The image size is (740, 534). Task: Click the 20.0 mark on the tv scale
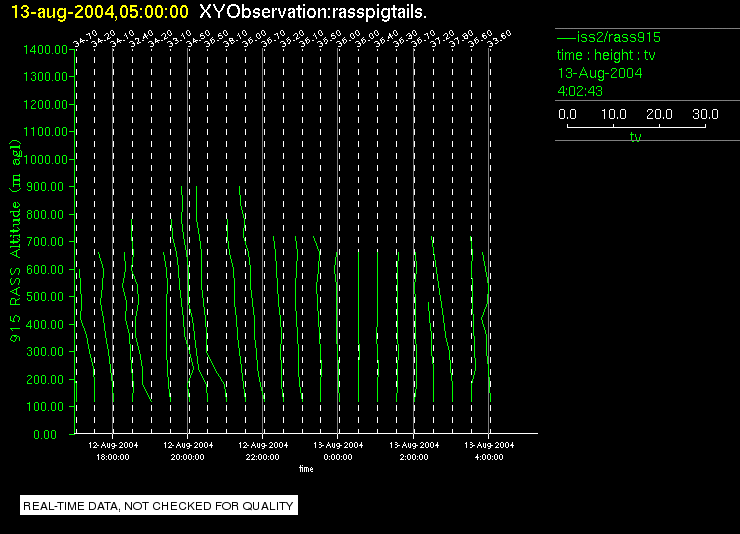pyautogui.click(x=659, y=114)
